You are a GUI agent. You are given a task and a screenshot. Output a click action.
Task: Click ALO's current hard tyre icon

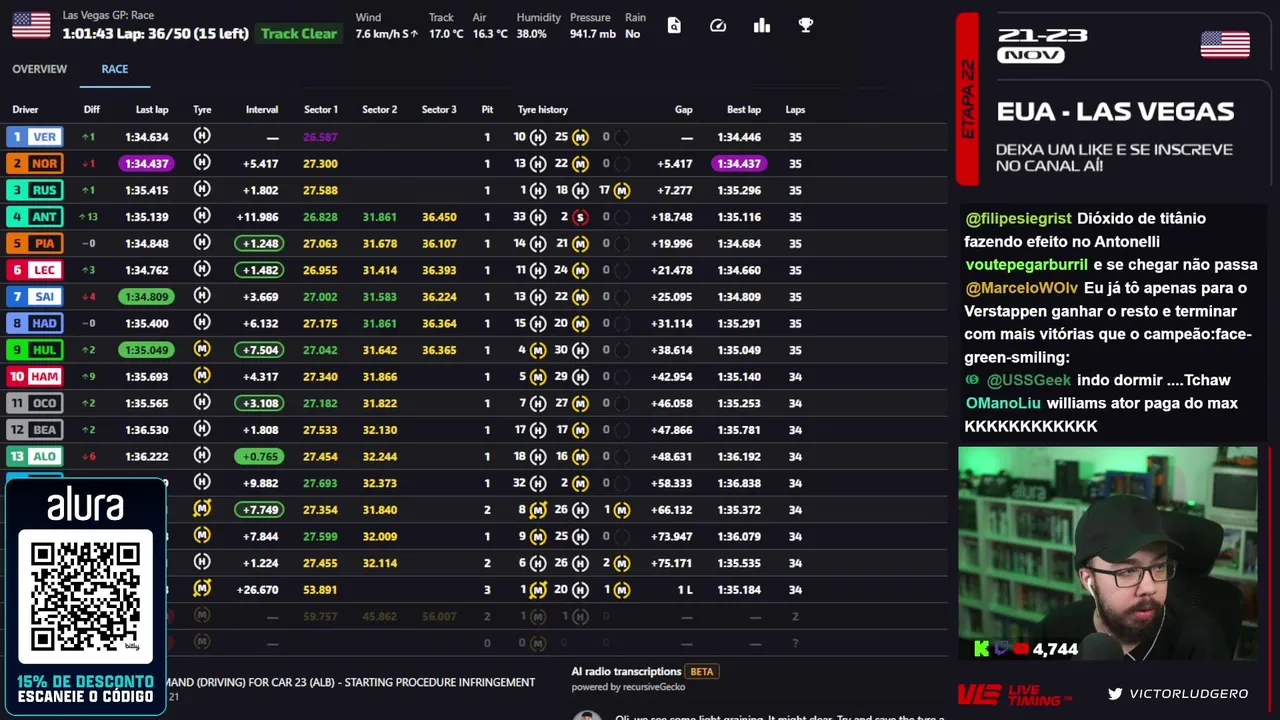tap(202, 456)
